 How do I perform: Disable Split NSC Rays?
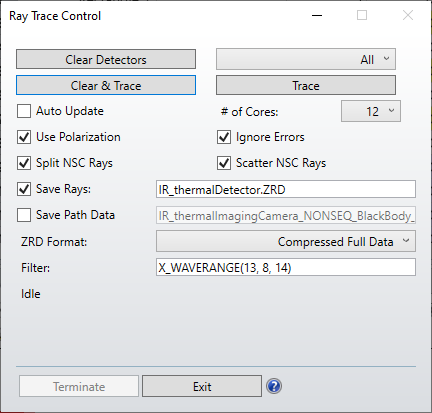click(x=24, y=163)
